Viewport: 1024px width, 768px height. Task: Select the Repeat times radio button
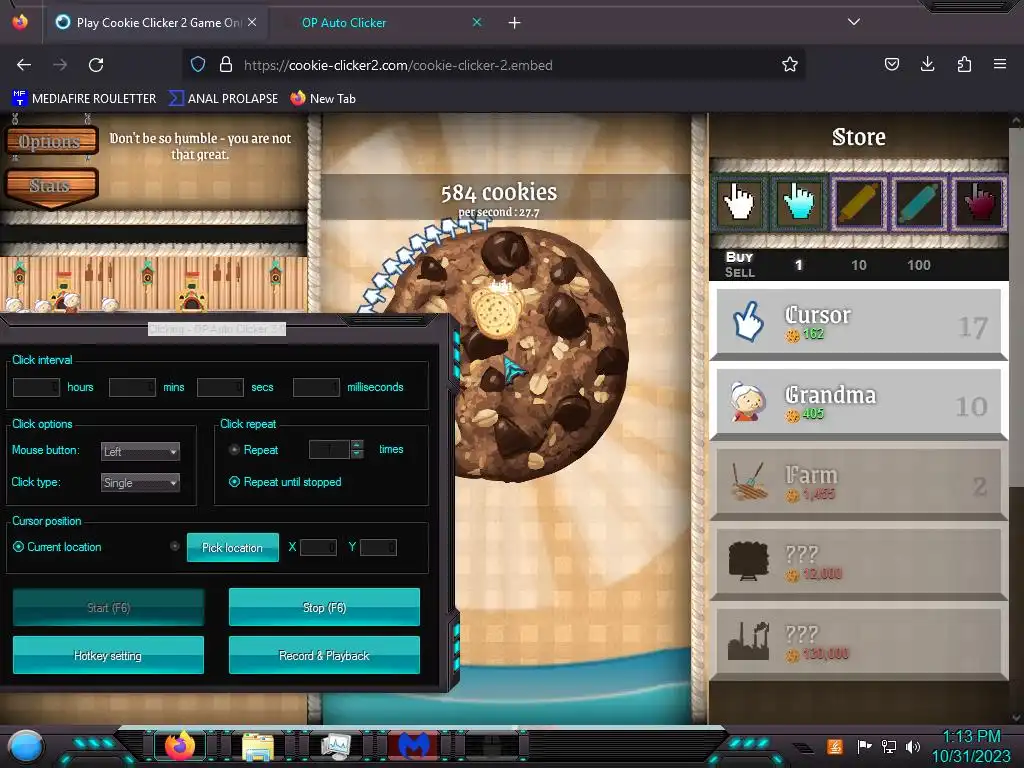click(x=234, y=450)
